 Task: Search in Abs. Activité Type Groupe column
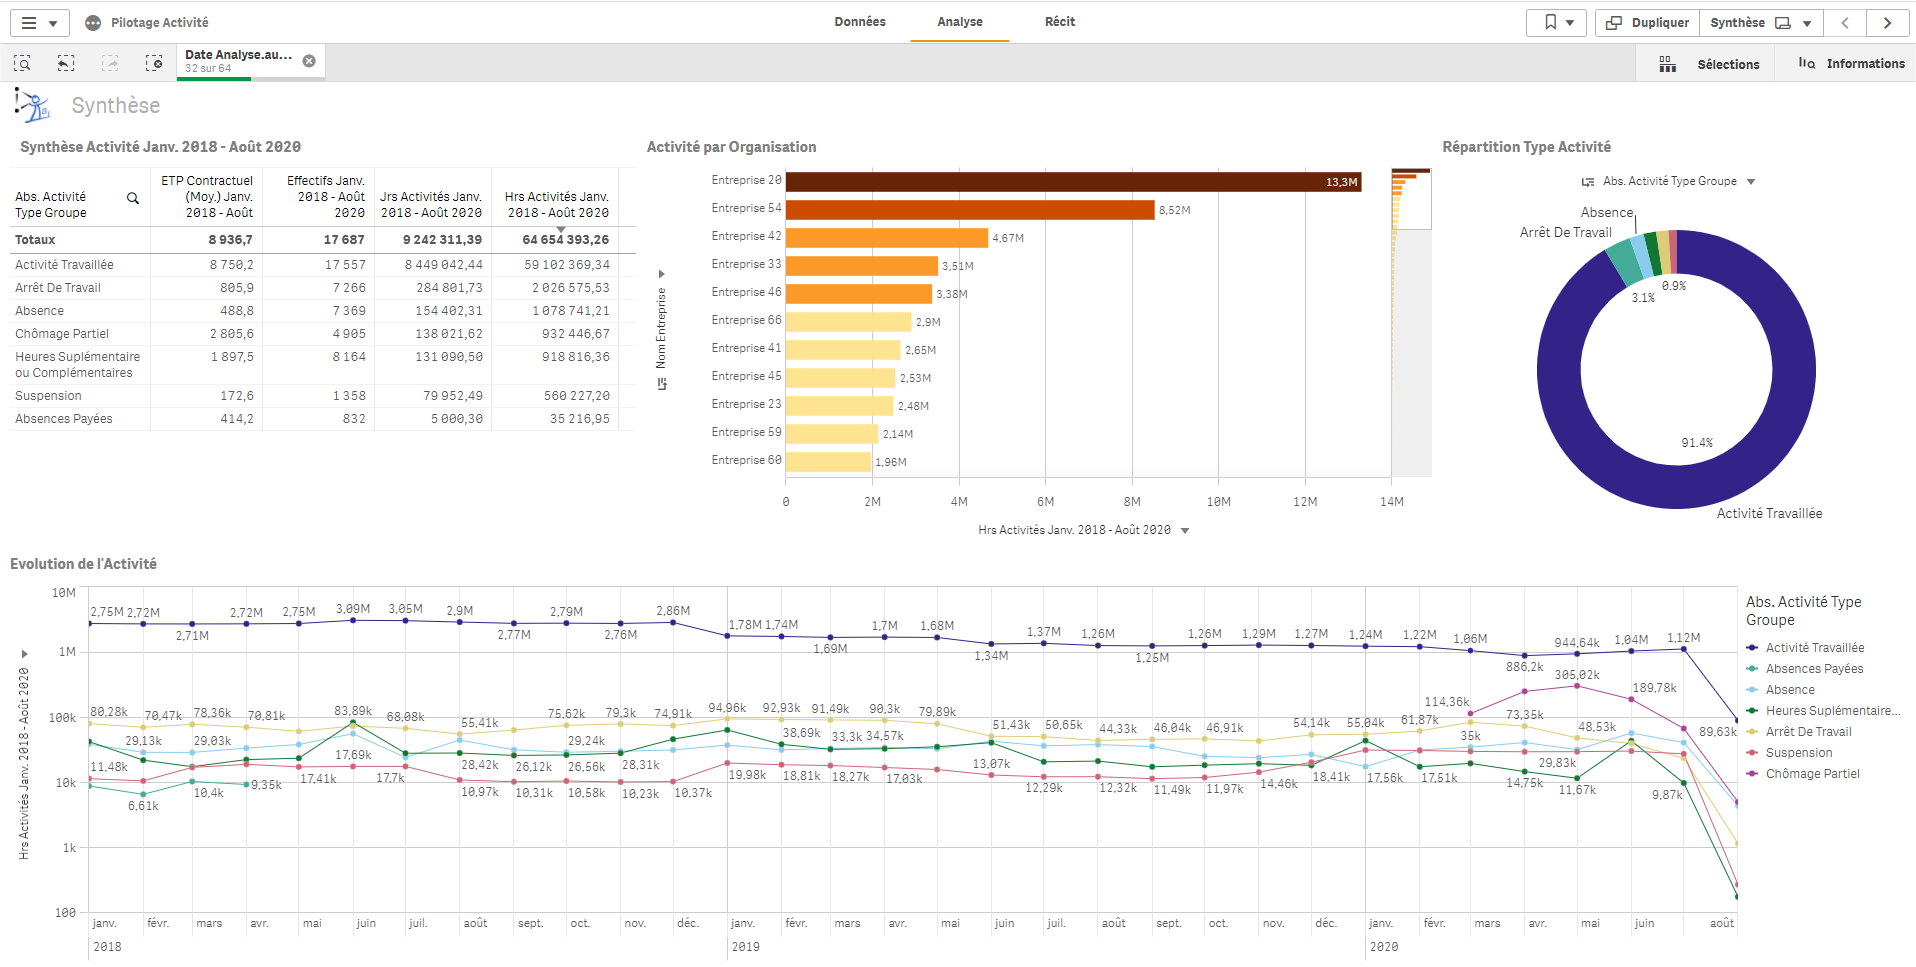(x=132, y=198)
